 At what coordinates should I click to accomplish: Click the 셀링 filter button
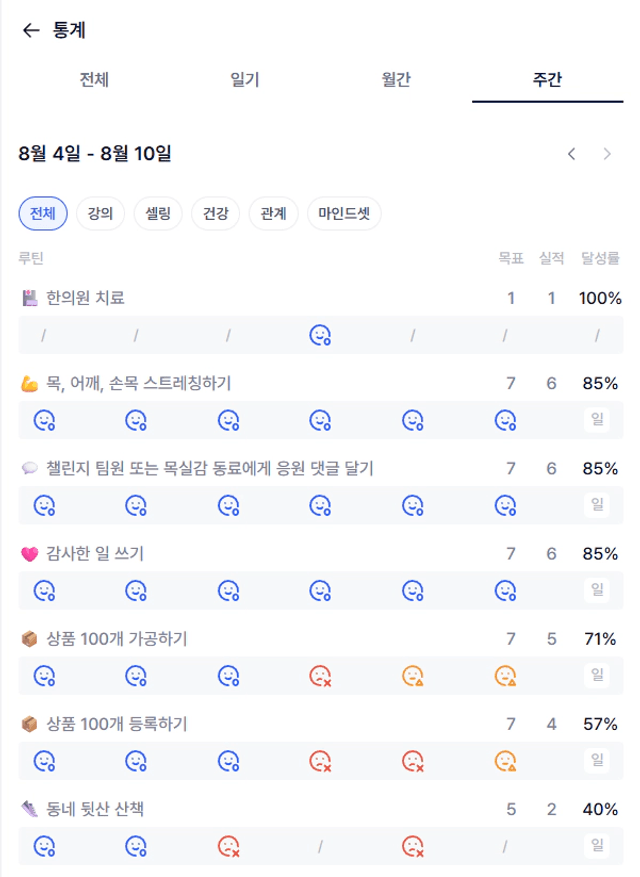[158, 213]
